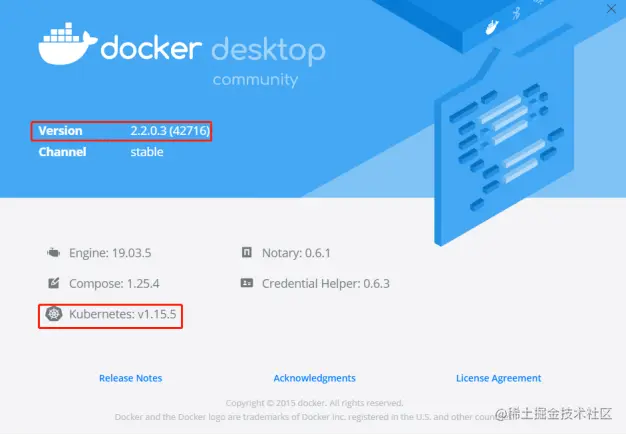Click the 'Kubernetes: v1.15.5' text
626x435 pixels.
pyautogui.click(x=123, y=314)
